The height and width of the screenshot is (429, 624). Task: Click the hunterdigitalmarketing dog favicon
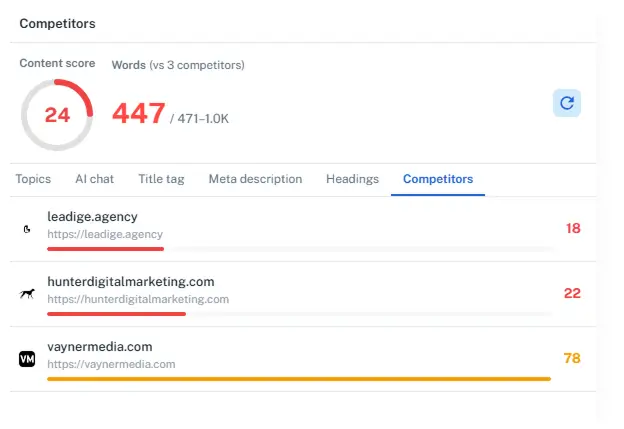click(x=27, y=294)
